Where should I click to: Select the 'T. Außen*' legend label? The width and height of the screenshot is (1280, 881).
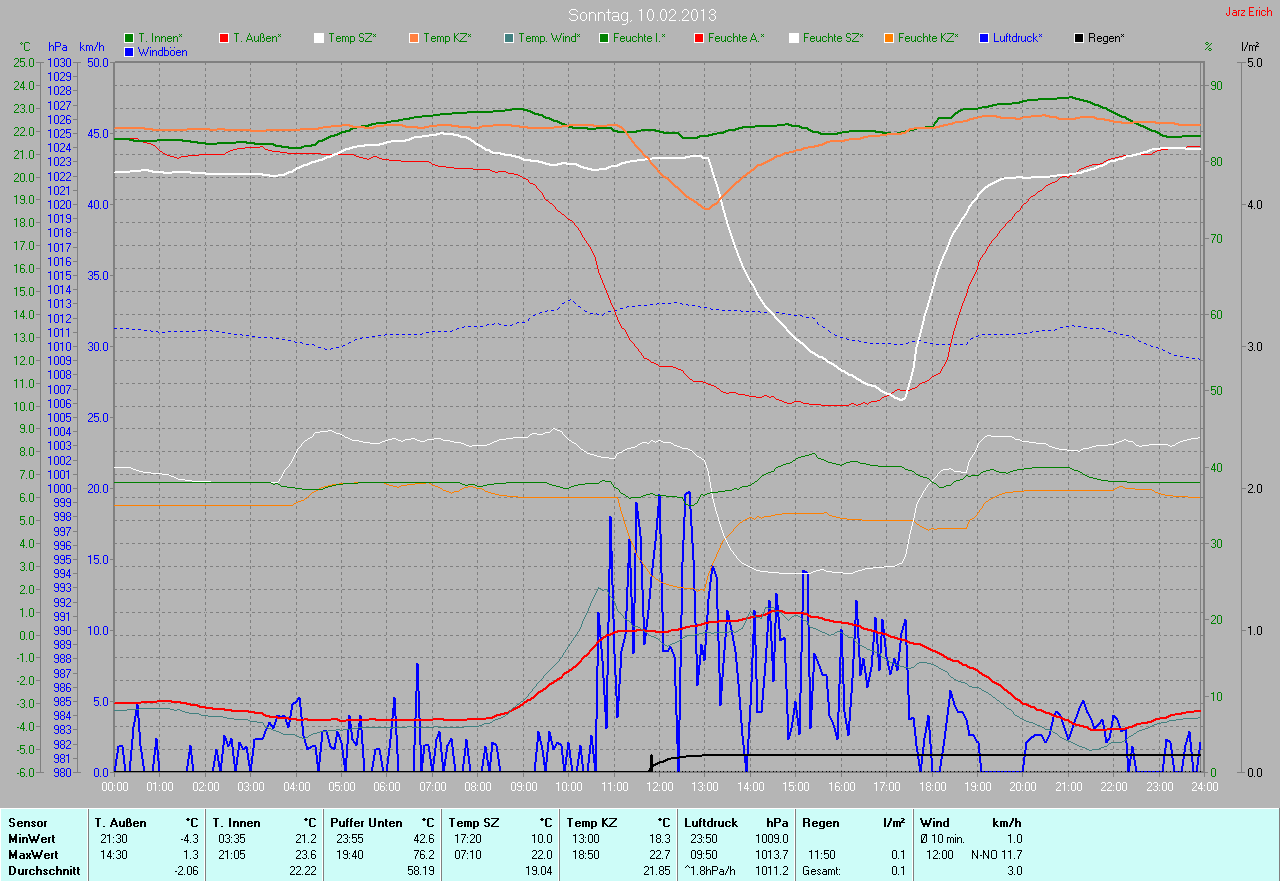(257, 38)
